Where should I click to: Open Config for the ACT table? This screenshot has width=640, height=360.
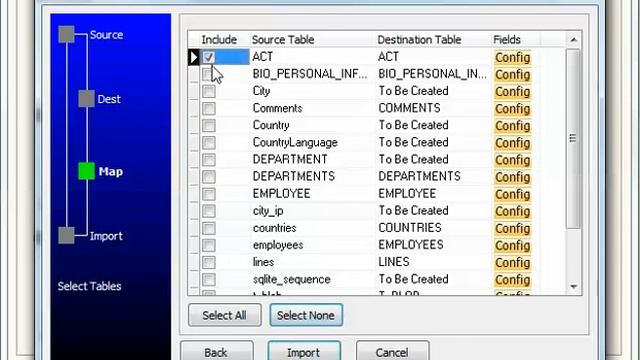pos(513,58)
